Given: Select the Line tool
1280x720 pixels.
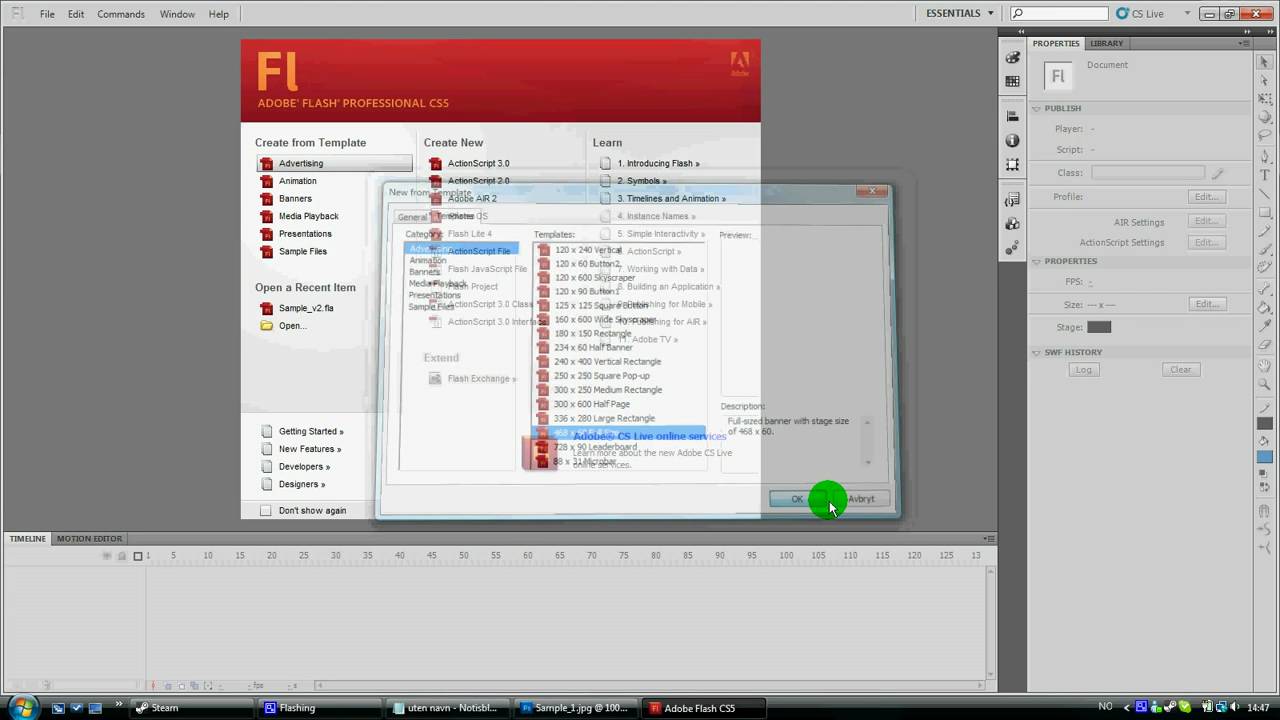Looking at the screenshot, I should [1265, 194].
